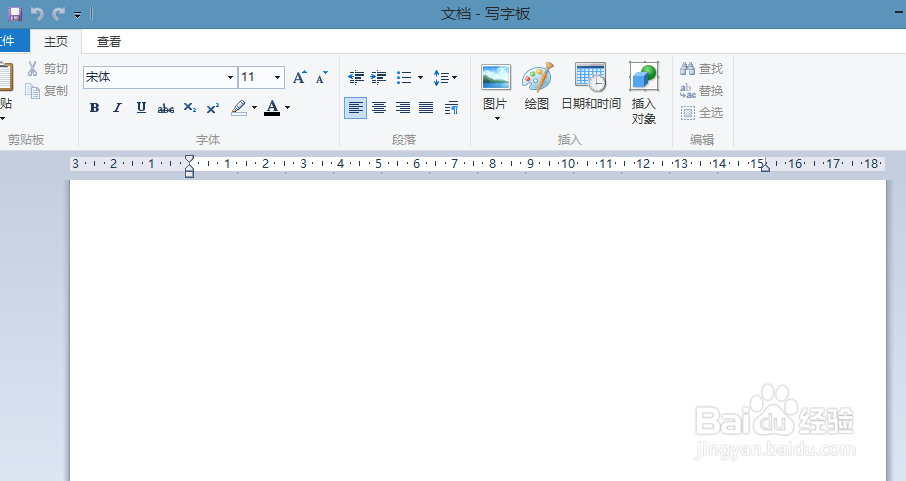Insert 日期和时间 date and time
The image size is (906, 481).
pos(591,86)
